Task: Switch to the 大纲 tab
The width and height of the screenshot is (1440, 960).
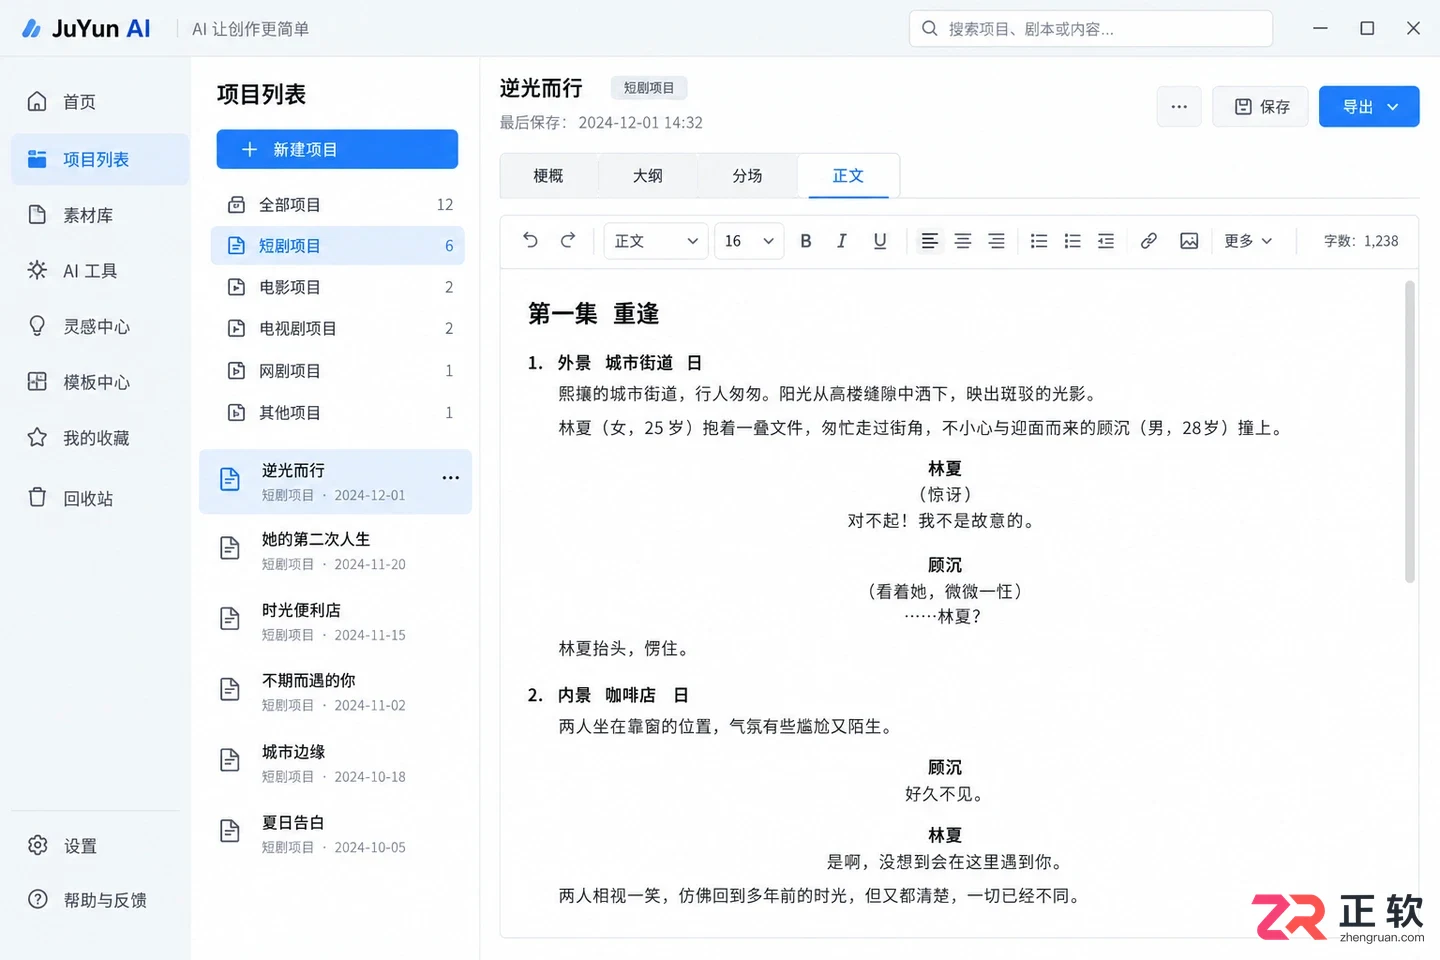Action: click(x=648, y=176)
